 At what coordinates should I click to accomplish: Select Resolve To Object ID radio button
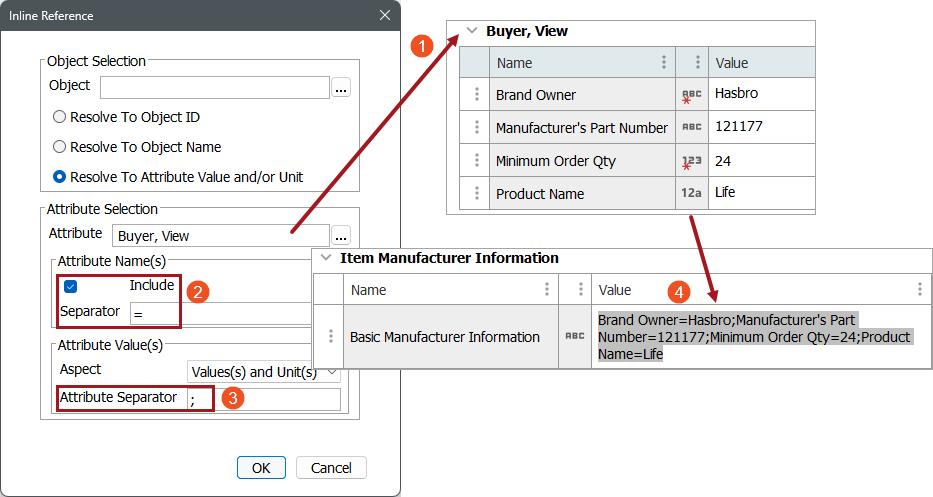click(x=60, y=117)
